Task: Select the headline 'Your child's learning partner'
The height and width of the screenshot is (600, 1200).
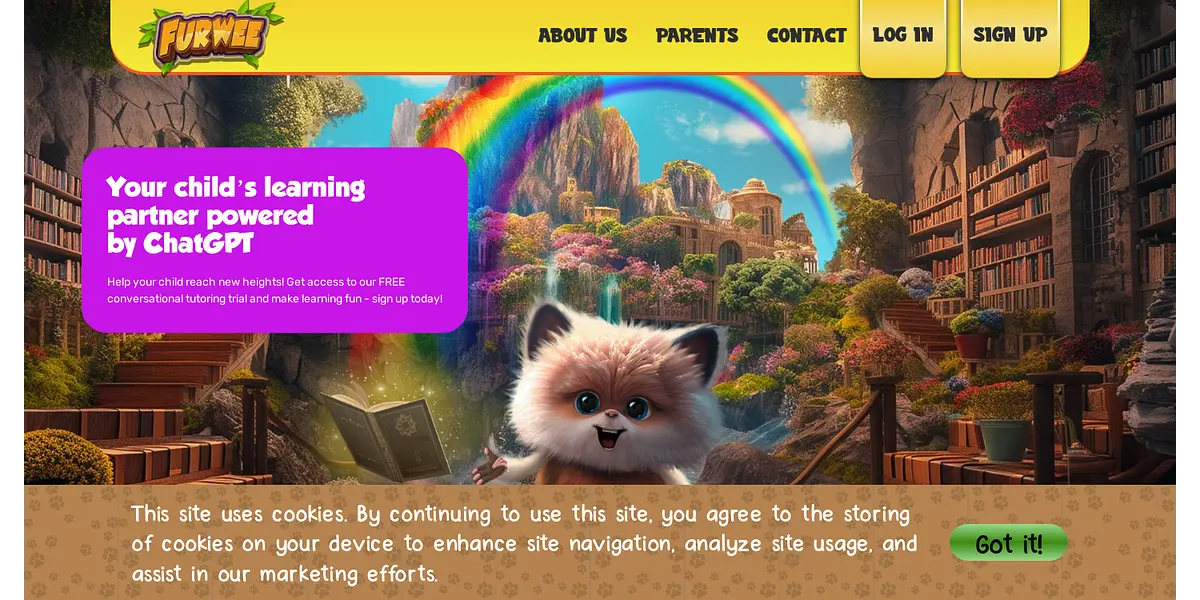Action: tap(236, 201)
